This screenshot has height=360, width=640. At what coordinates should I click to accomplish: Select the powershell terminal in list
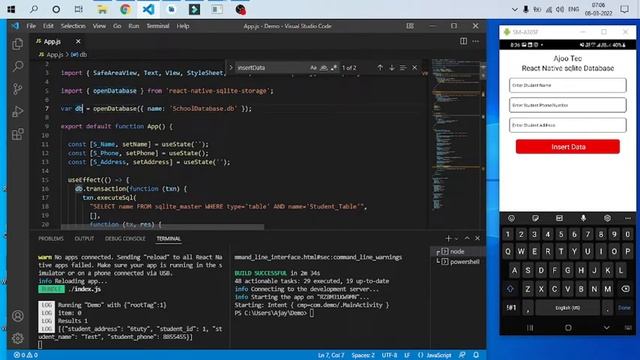pyautogui.click(x=457, y=262)
